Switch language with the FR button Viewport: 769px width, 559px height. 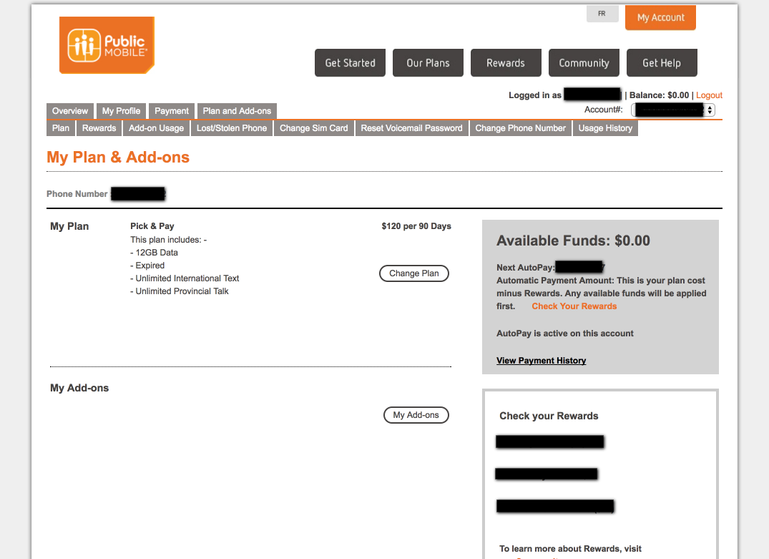click(602, 14)
